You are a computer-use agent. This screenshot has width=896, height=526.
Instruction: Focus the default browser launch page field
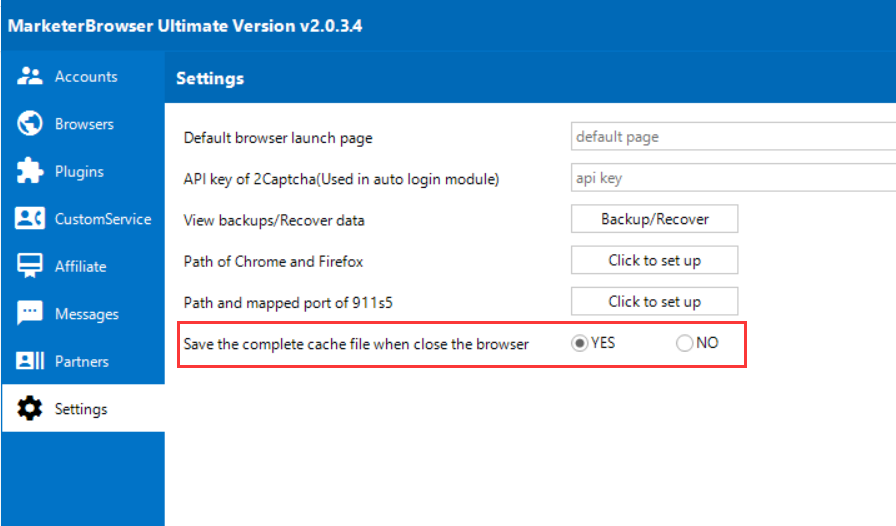click(x=732, y=137)
